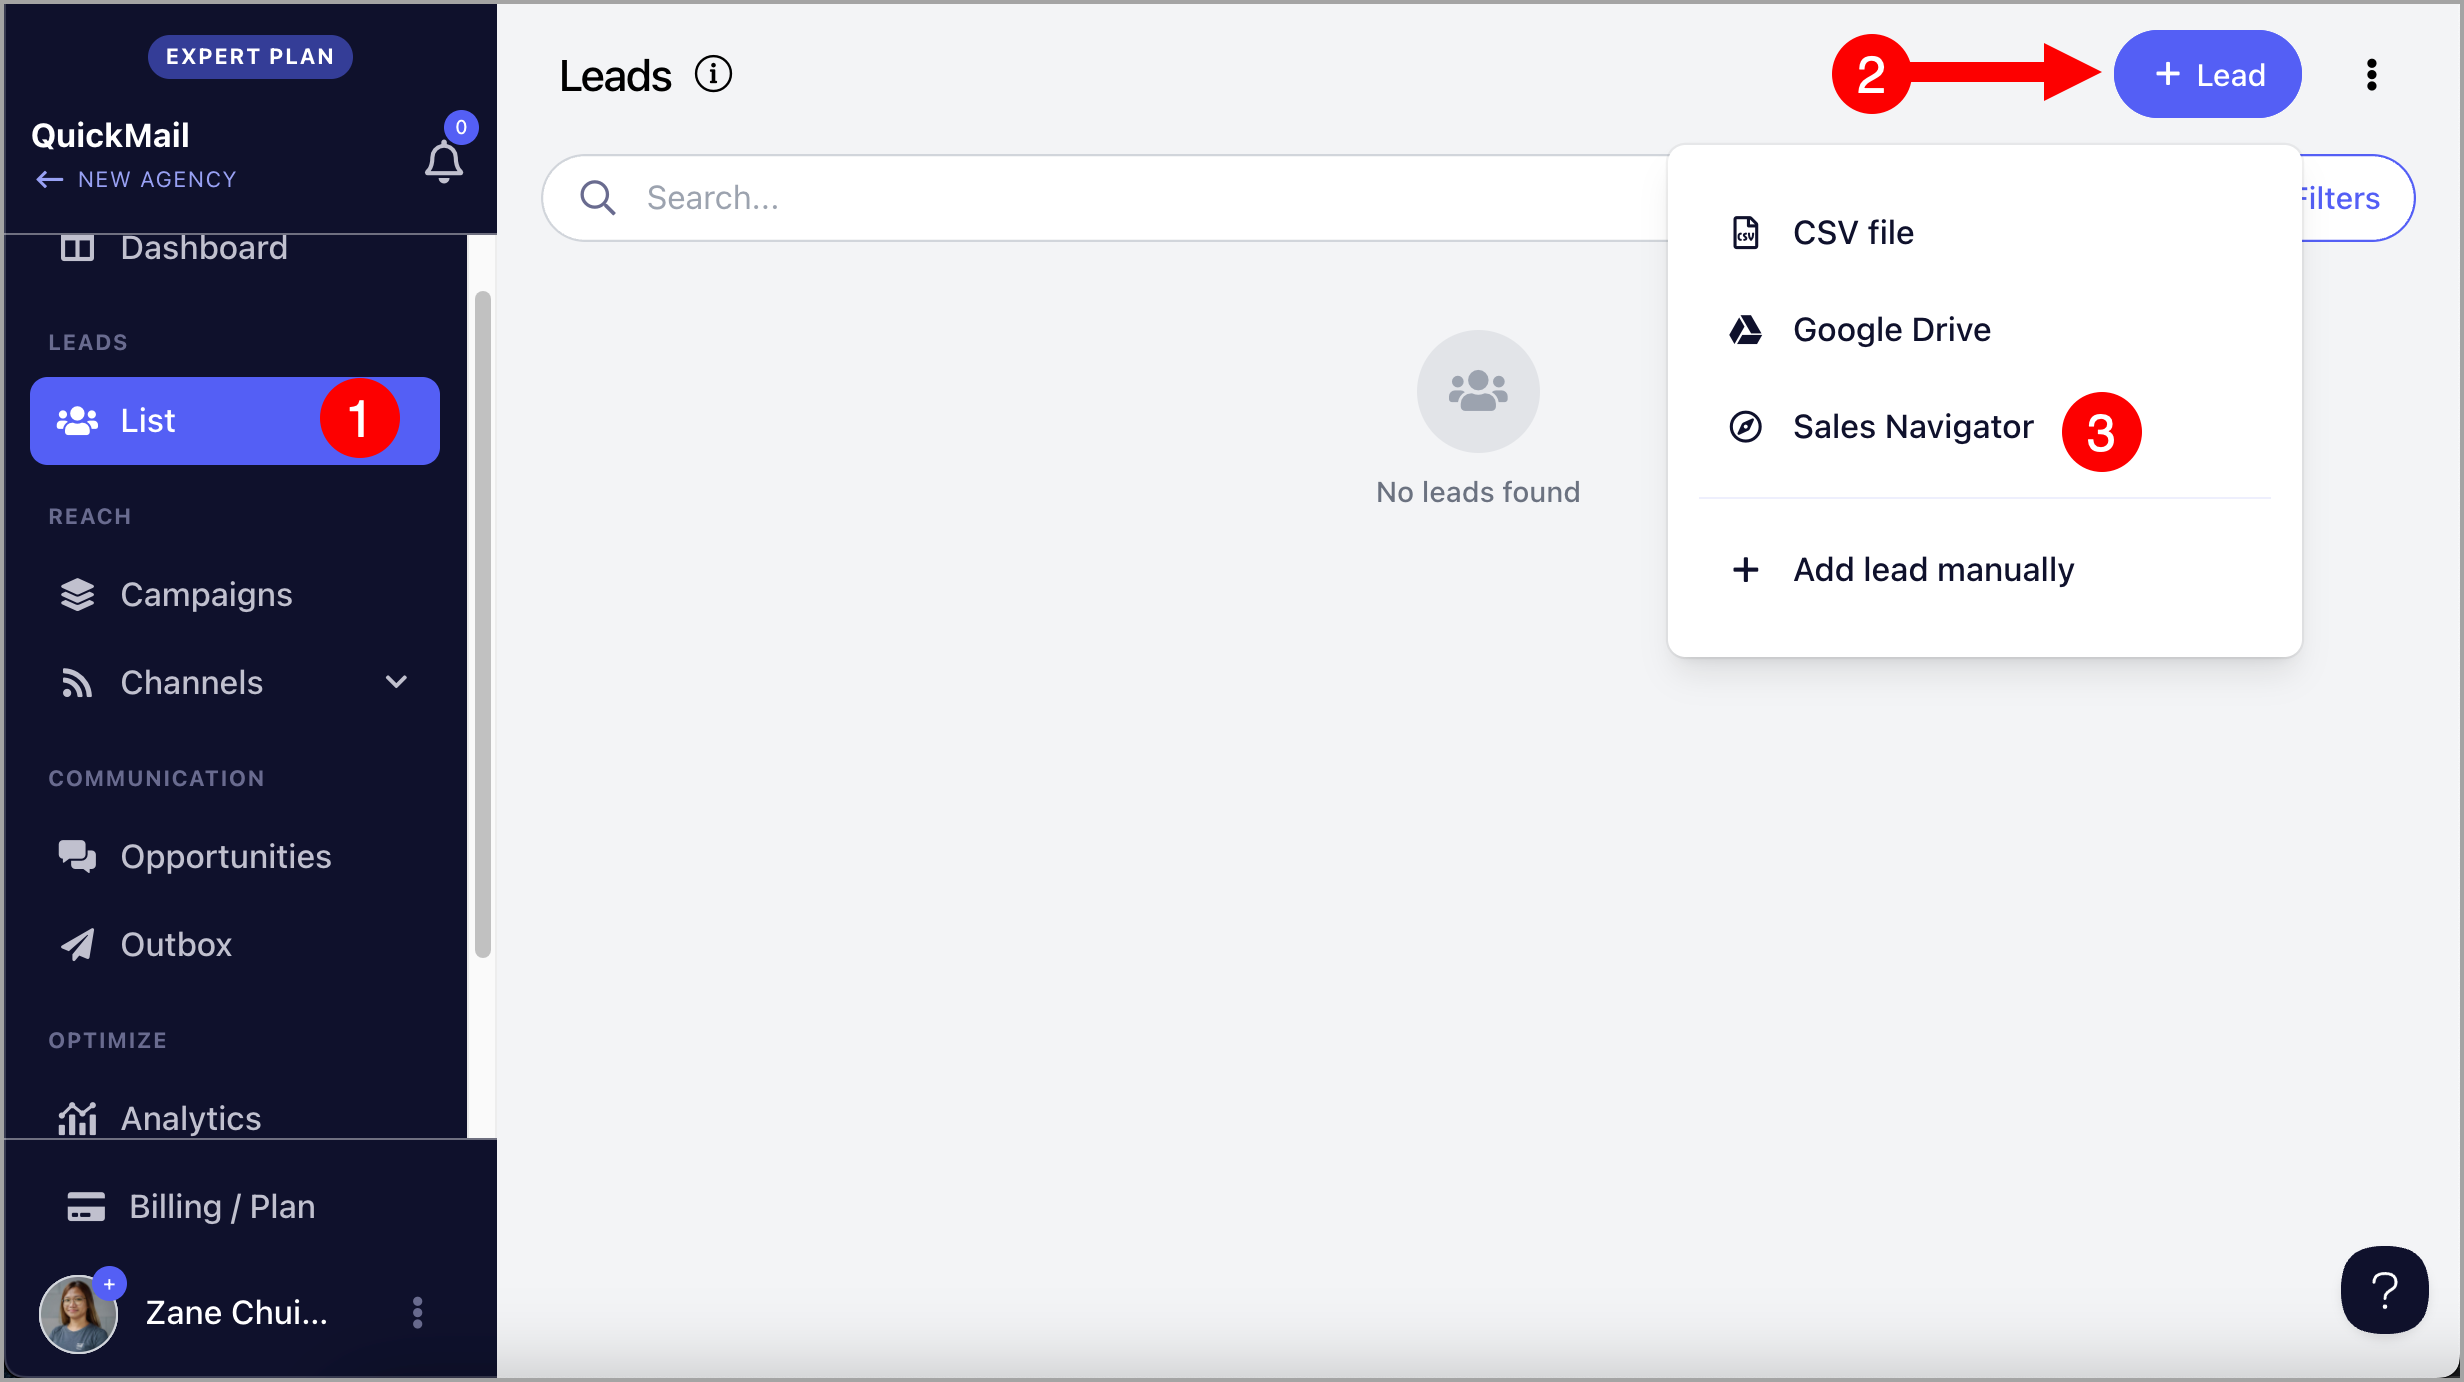Open the notifications bell
Viewport: 2464px width, 1382px height.
coord(444,161)
